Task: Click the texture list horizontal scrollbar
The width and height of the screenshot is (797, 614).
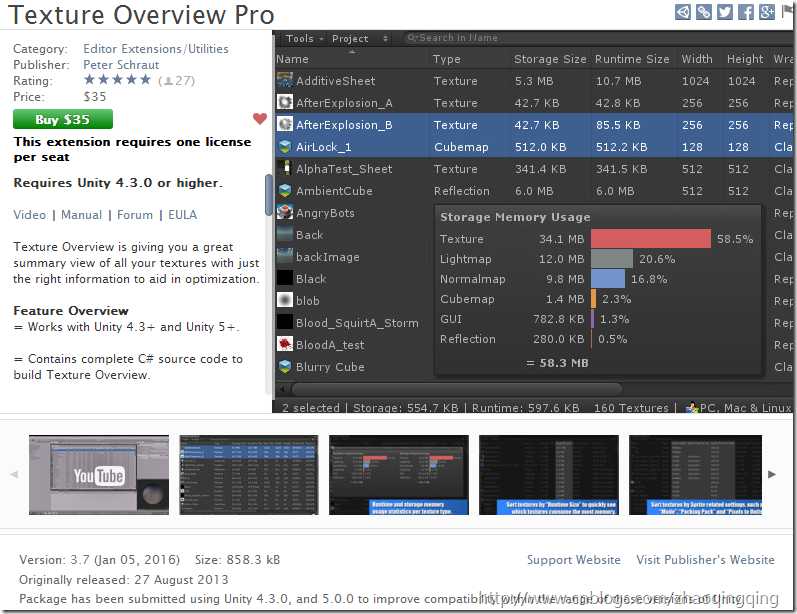Action: point(456,389)
